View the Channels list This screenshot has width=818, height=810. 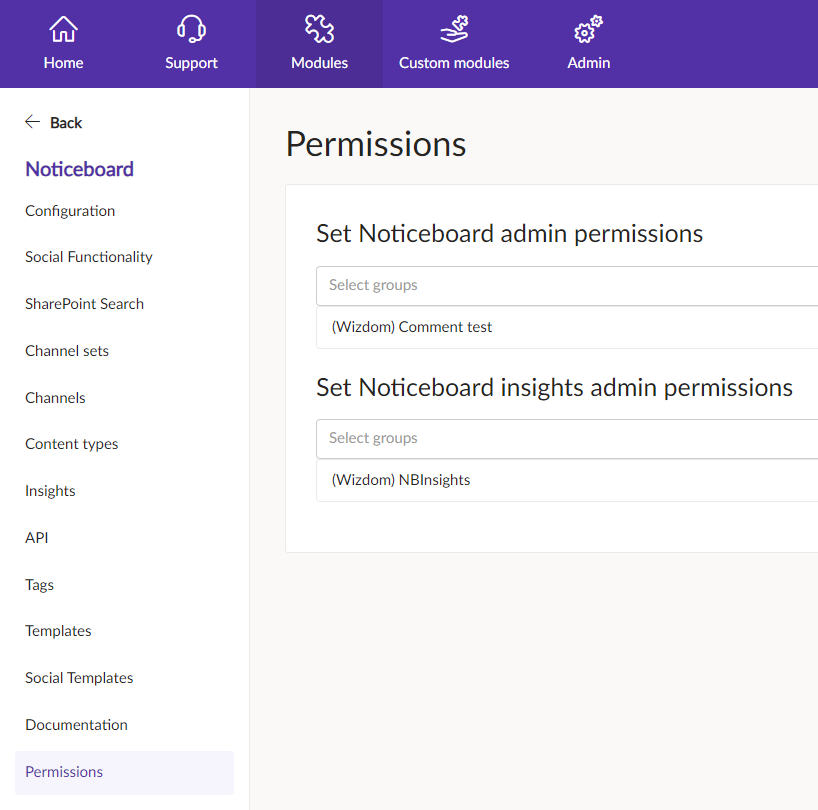click(x=55, y=398)
